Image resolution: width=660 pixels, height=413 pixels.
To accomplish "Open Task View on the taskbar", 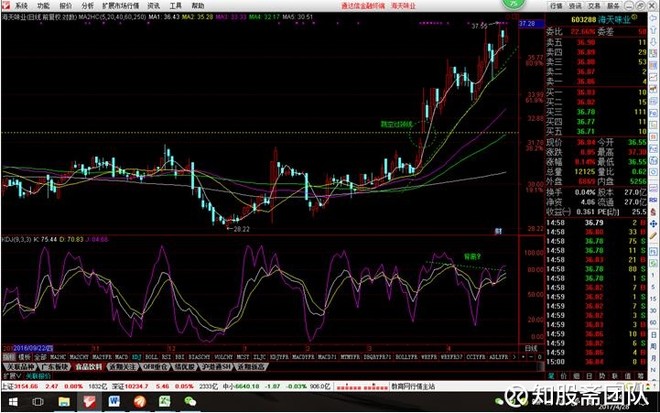I will 38,402.
